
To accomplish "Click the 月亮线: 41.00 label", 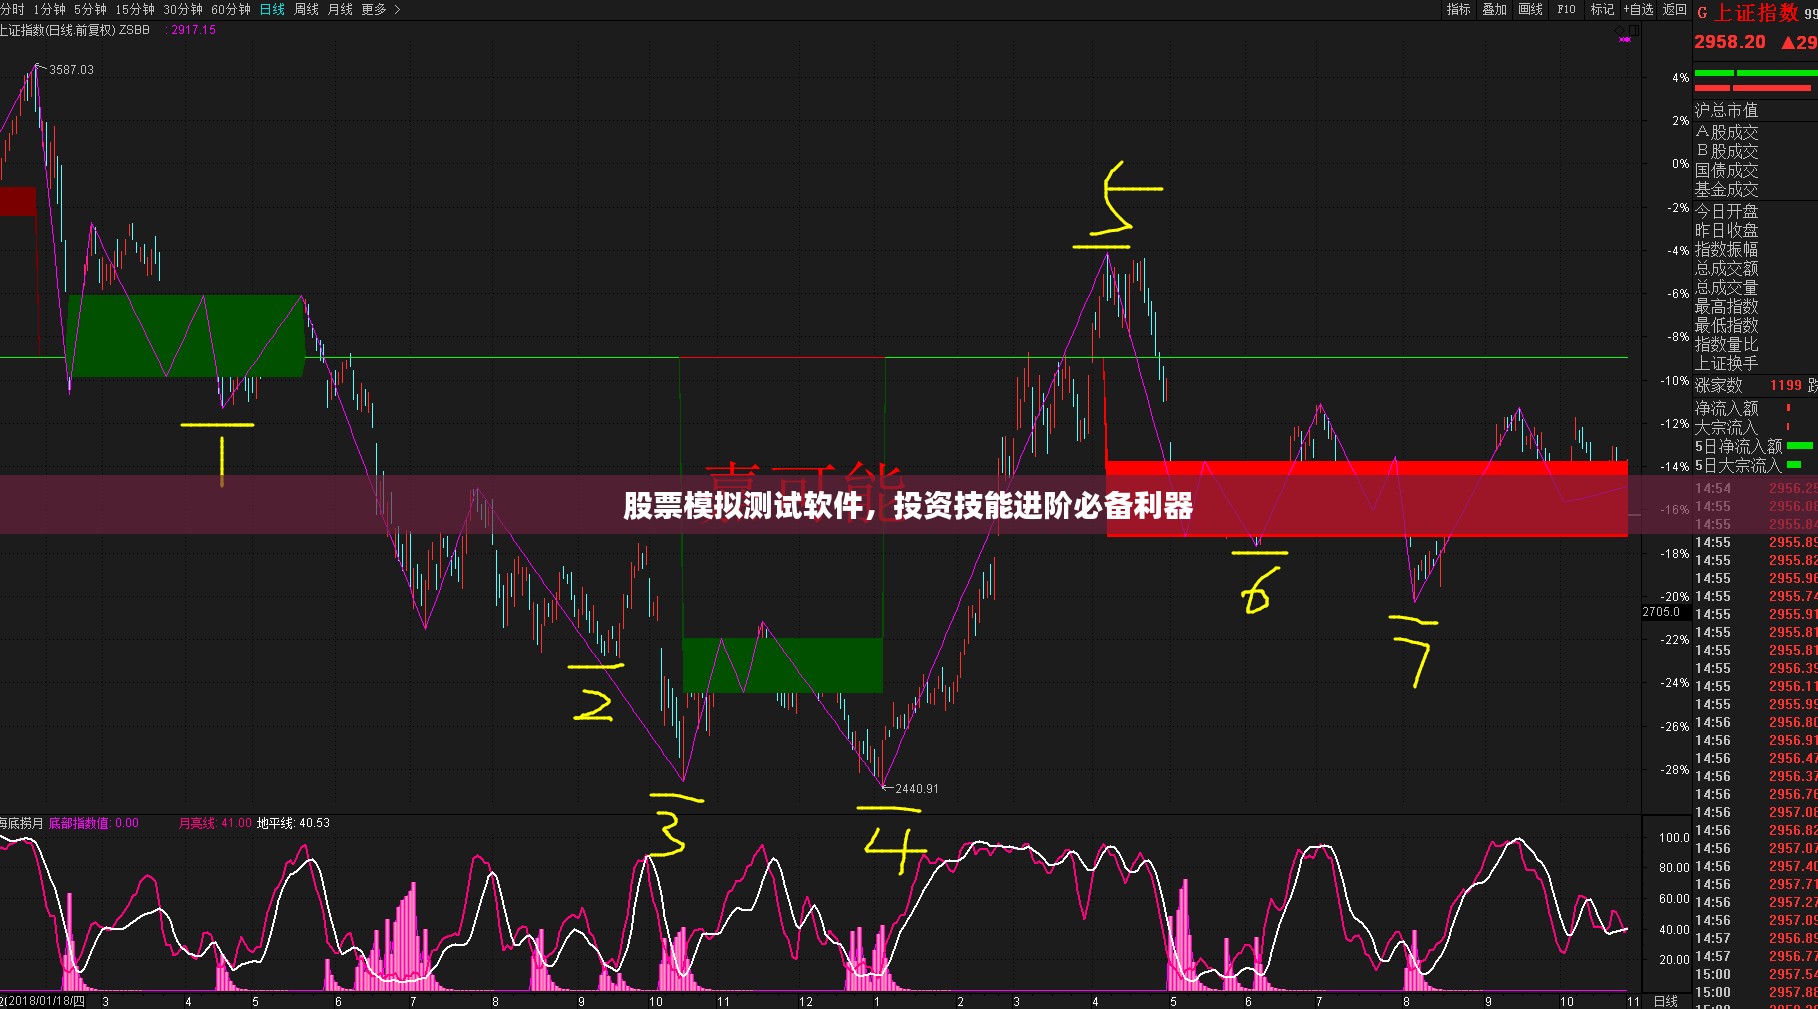I will (215, 824).
